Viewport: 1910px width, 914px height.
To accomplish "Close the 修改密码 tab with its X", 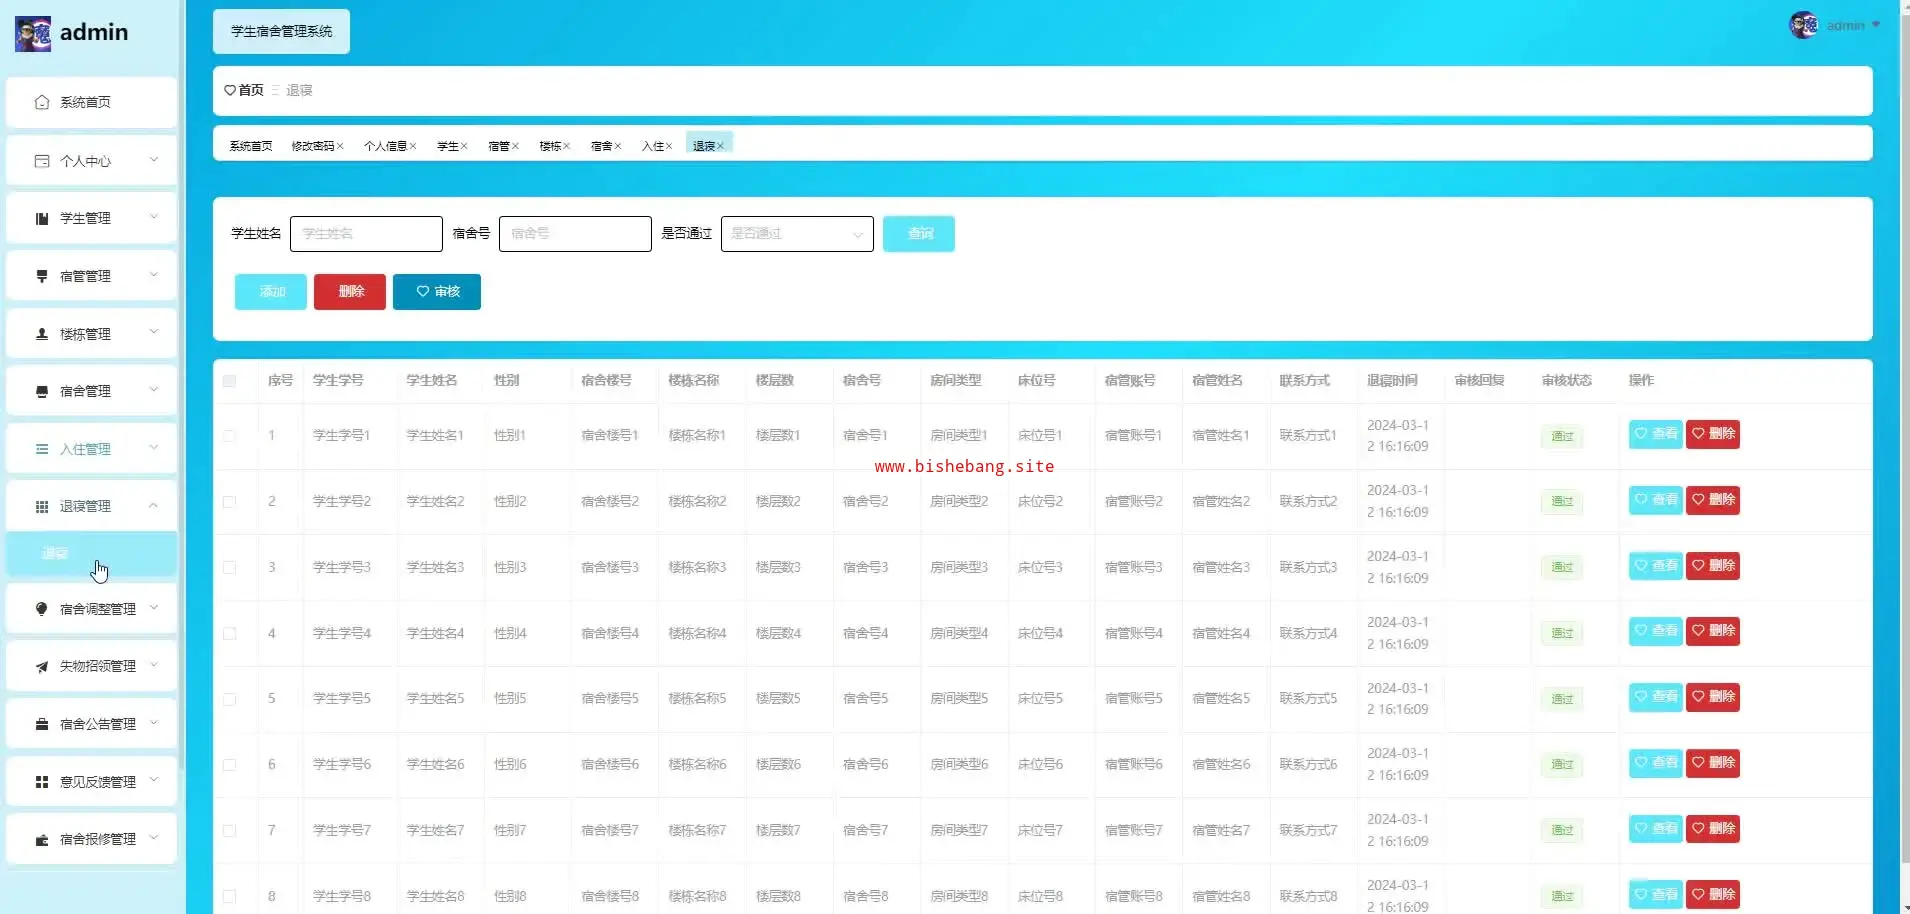I will [x=340, y=146].
